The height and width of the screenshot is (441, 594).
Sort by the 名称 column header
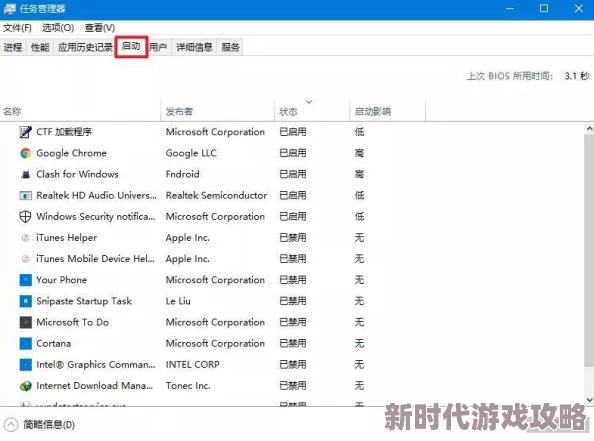[80, 111]
